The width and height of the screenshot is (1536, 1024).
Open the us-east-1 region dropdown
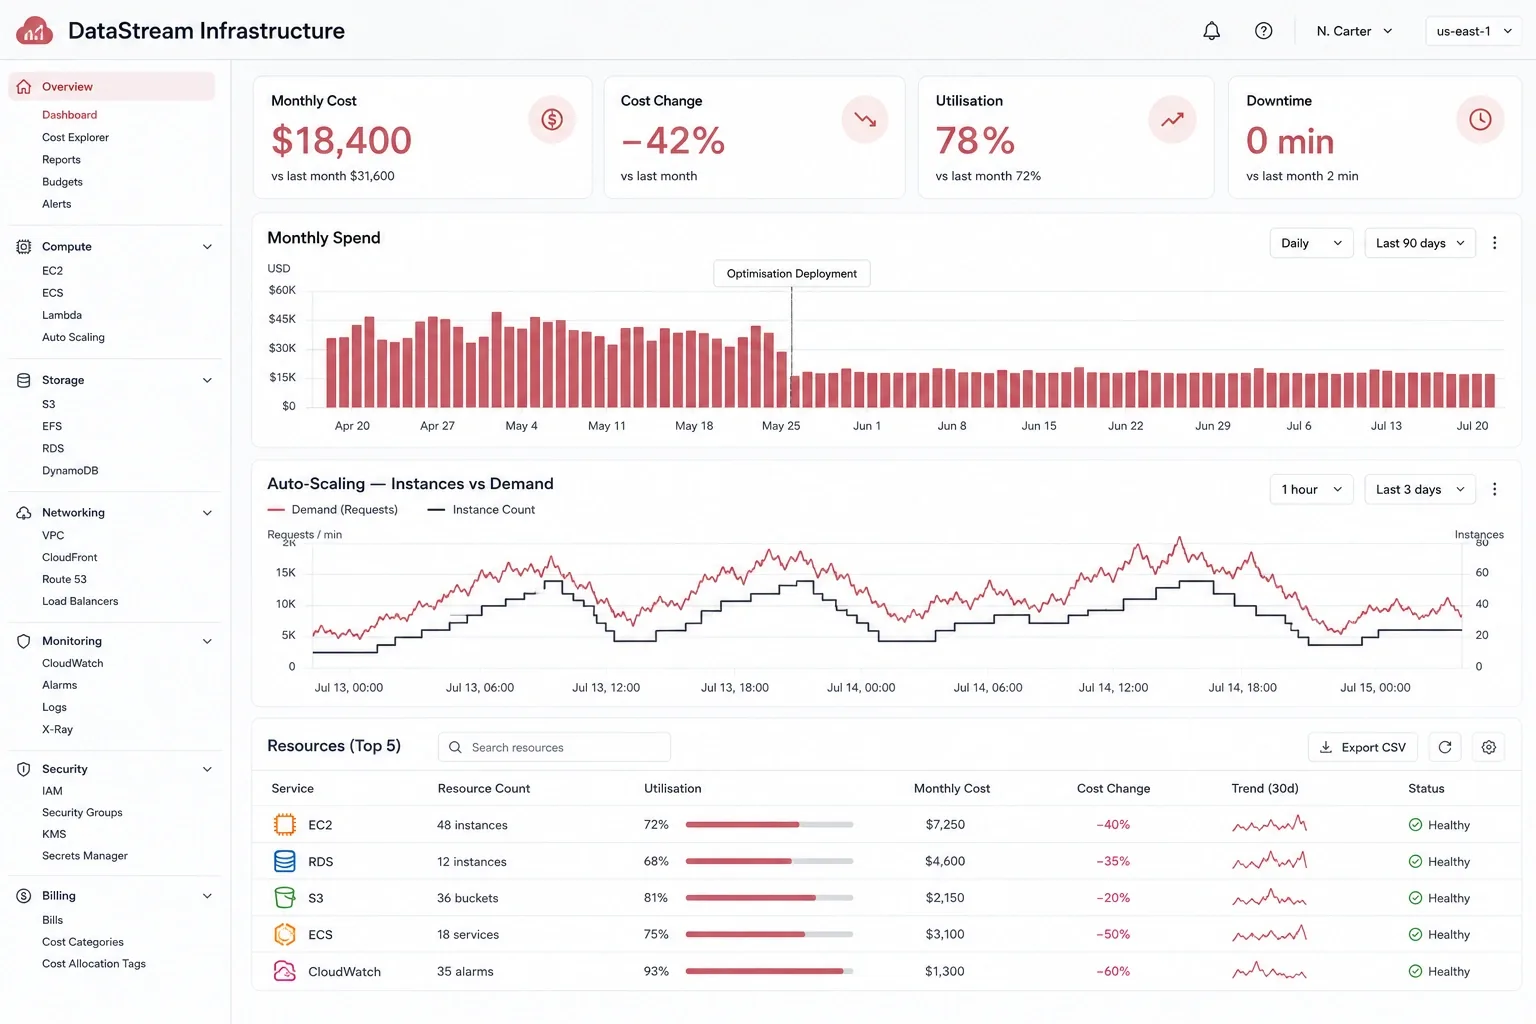(1473, 31)
